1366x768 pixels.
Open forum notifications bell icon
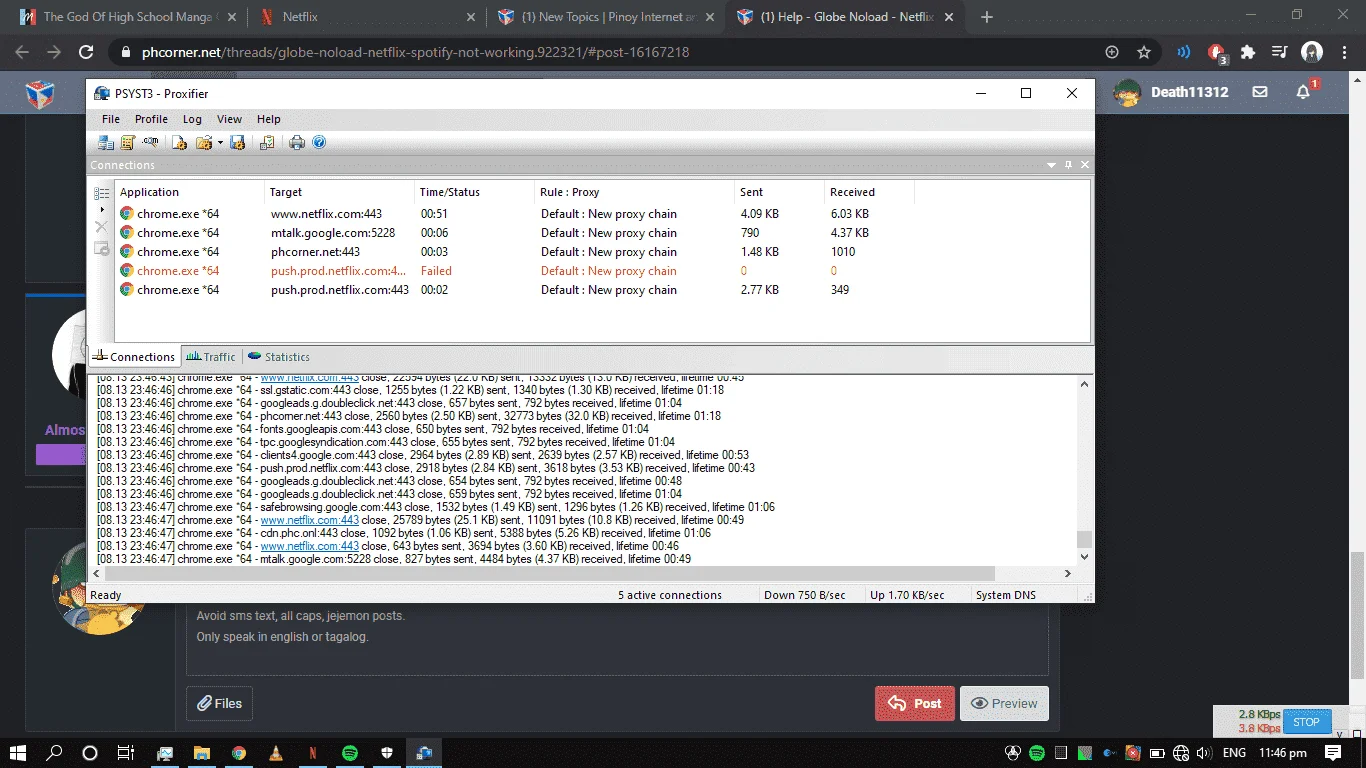click(1304, 92)
